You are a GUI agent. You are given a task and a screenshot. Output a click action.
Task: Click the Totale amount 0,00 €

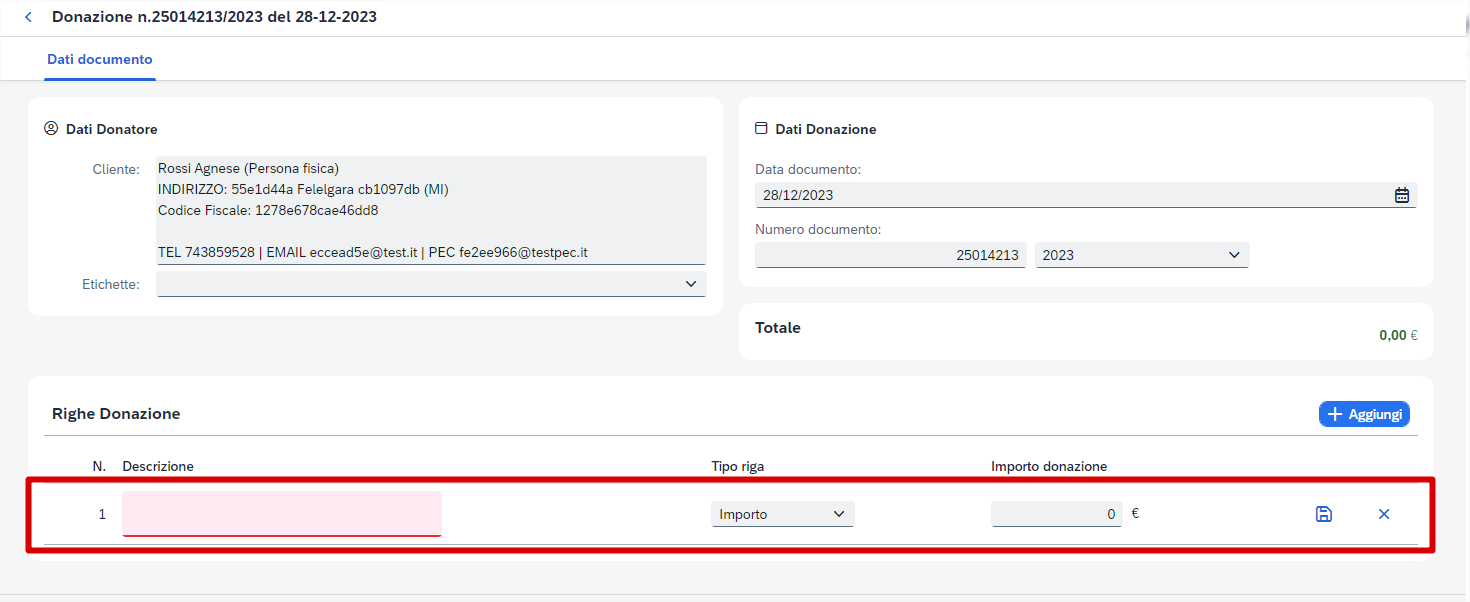[x=1397, y=336]
